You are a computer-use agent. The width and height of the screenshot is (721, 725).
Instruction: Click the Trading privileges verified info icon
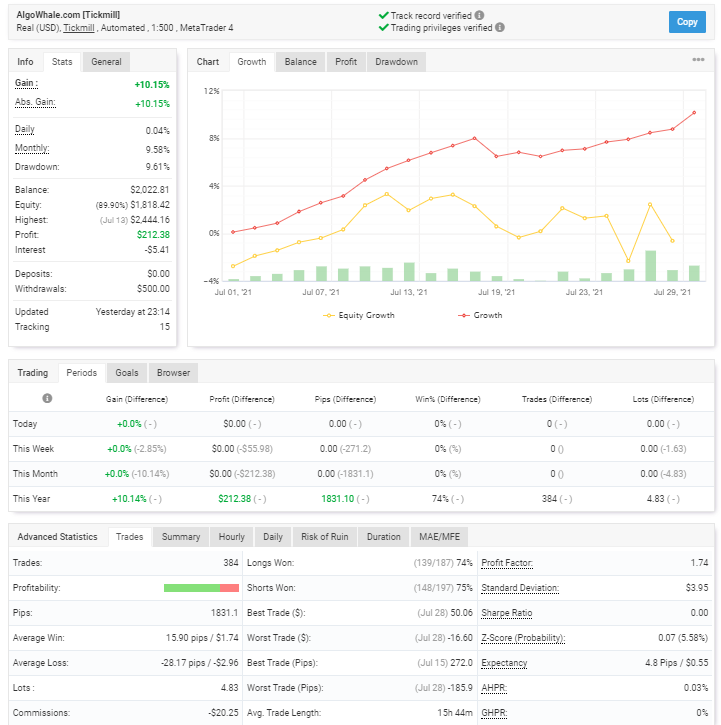point(499,27)
